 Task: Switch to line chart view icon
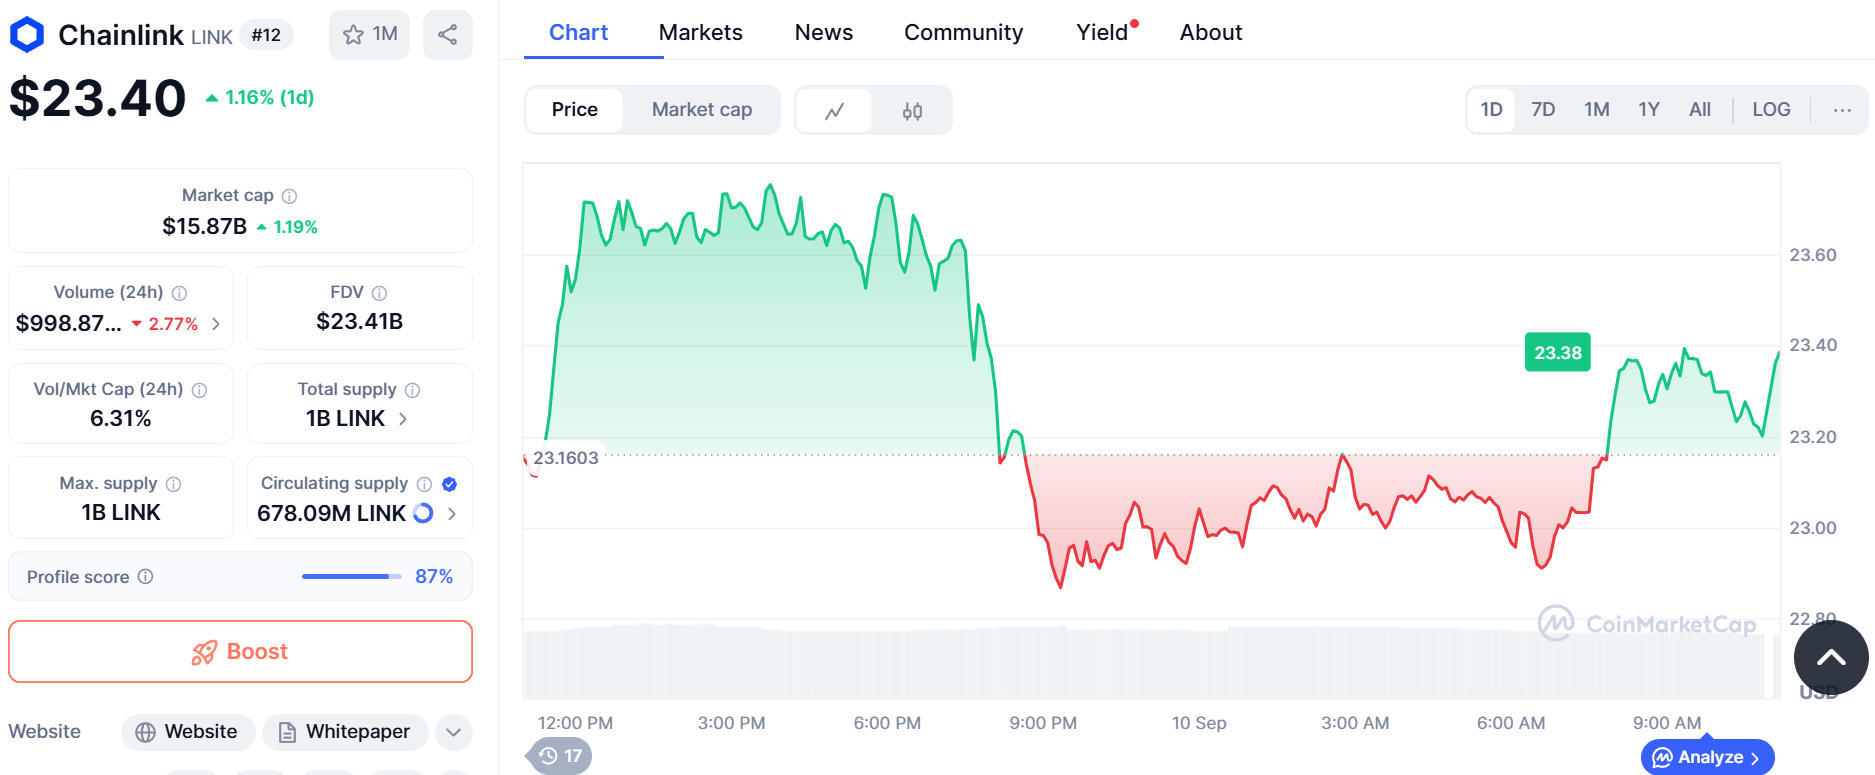point(834,111)
